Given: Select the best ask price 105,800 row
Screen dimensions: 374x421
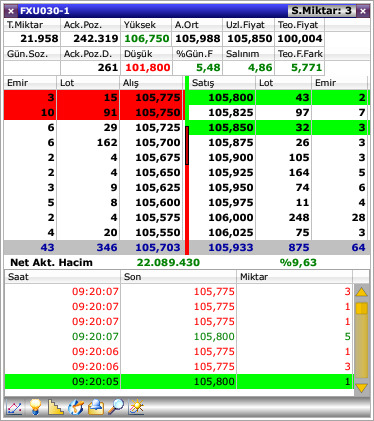Looking at the screenshot, I should point(279,98).
